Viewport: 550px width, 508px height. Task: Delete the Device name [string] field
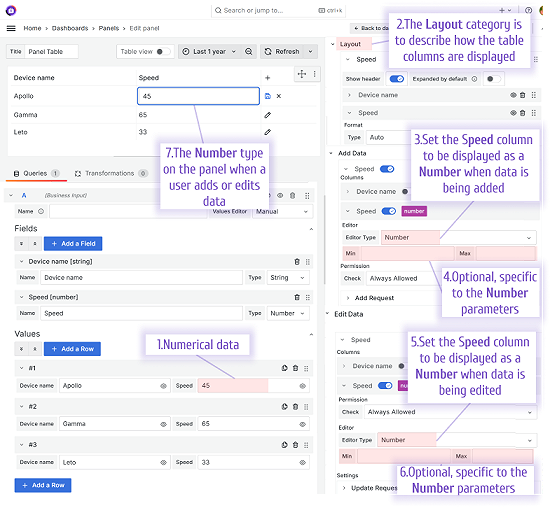point(297,262)
